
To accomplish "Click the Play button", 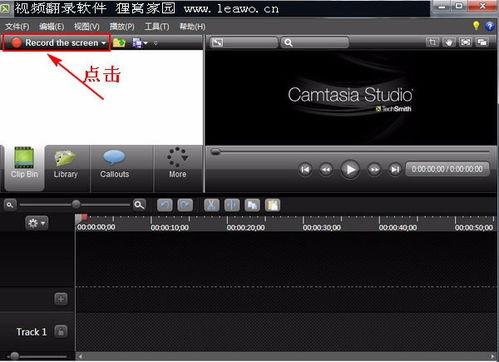I will pos(350,169).
